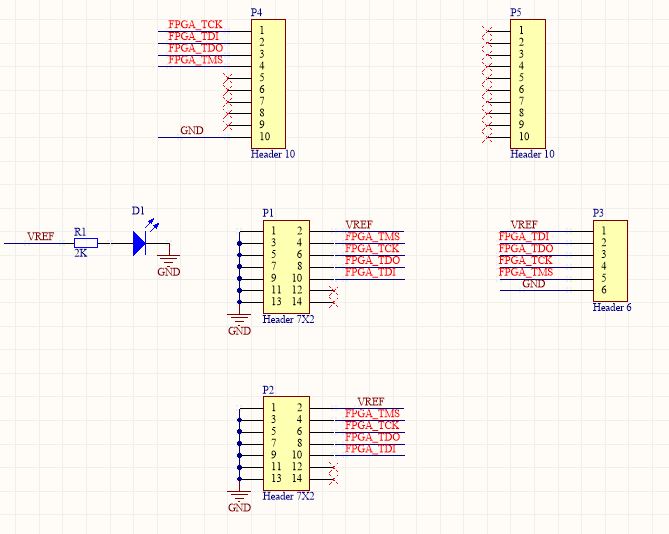Click Header 7X2 comment under P1
Viewport: 669px width, 534px height.
[288, 319]
